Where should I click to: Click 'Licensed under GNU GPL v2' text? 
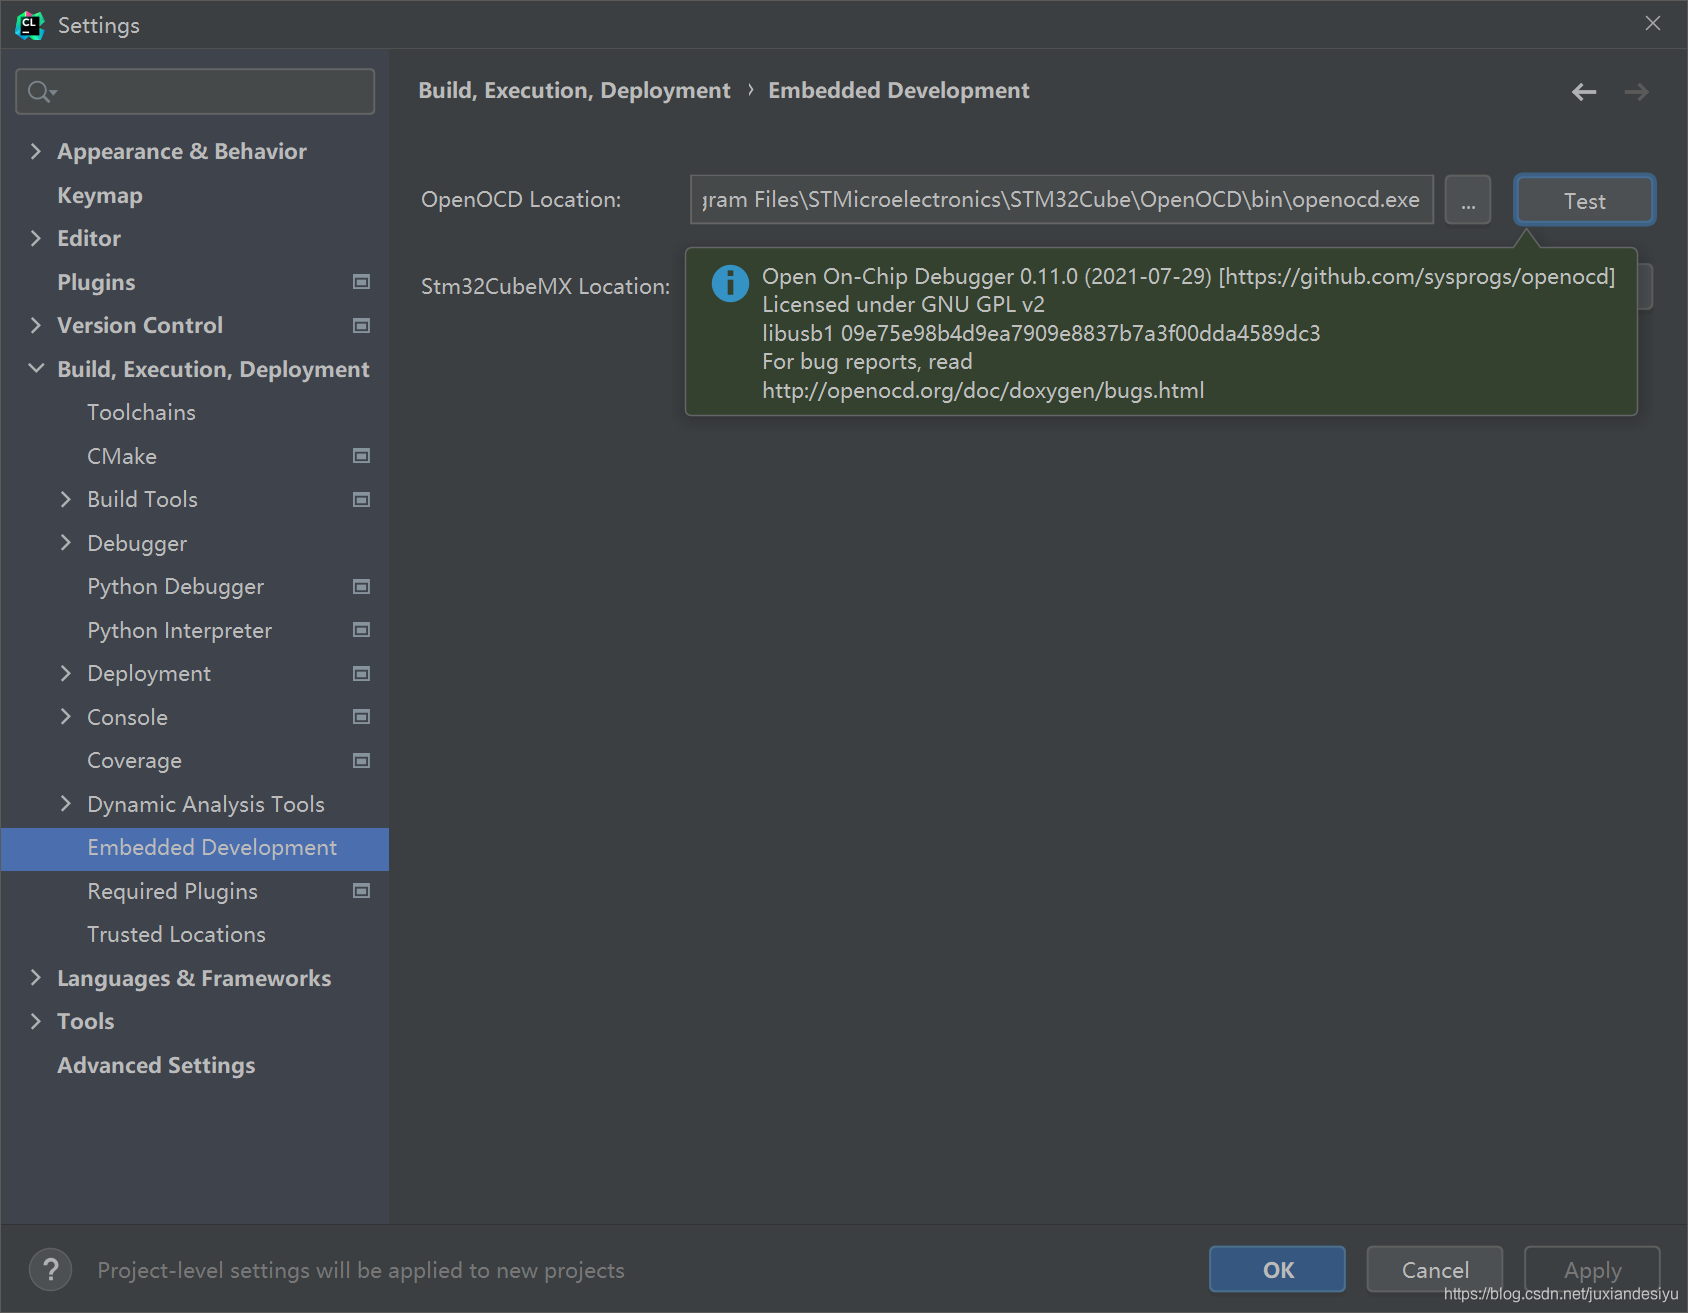[x=903, y=305]
